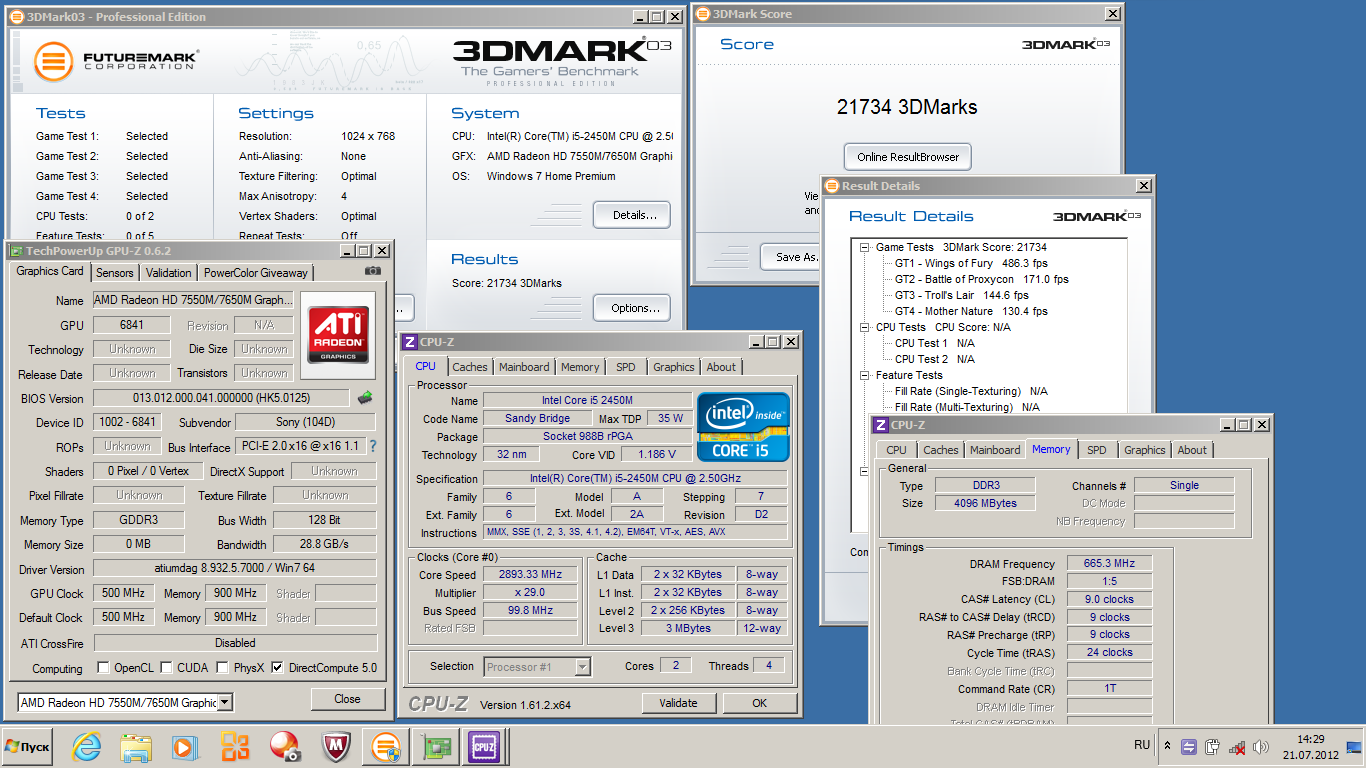Click the RU language indicator
The image size is (1366, 768).
[1142, 745]
